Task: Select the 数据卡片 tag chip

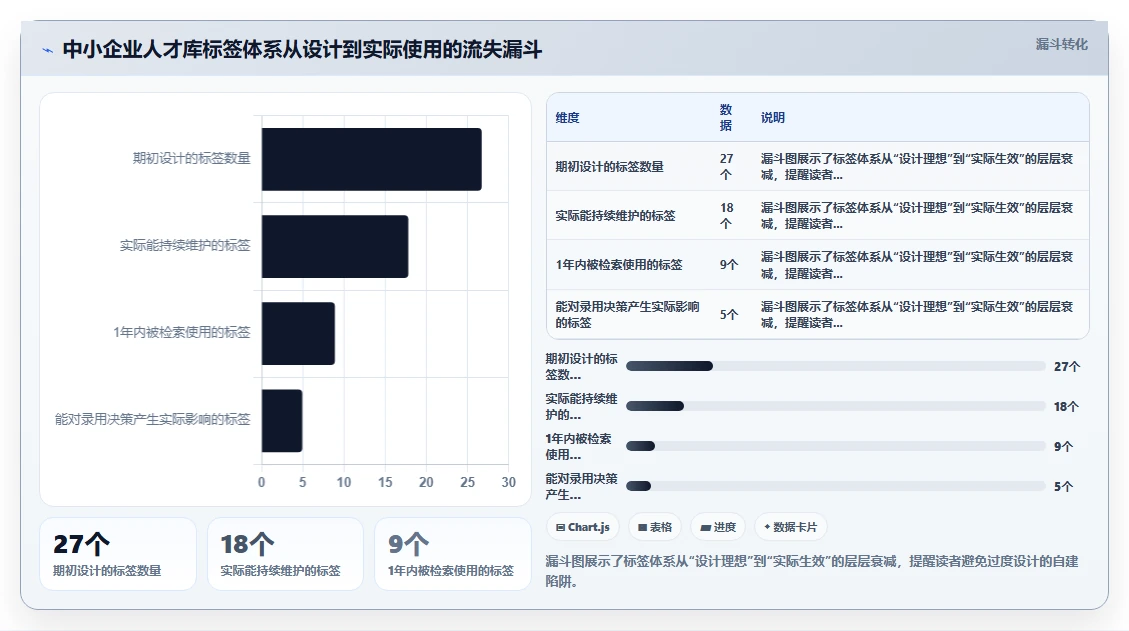Action: (791, 527)
